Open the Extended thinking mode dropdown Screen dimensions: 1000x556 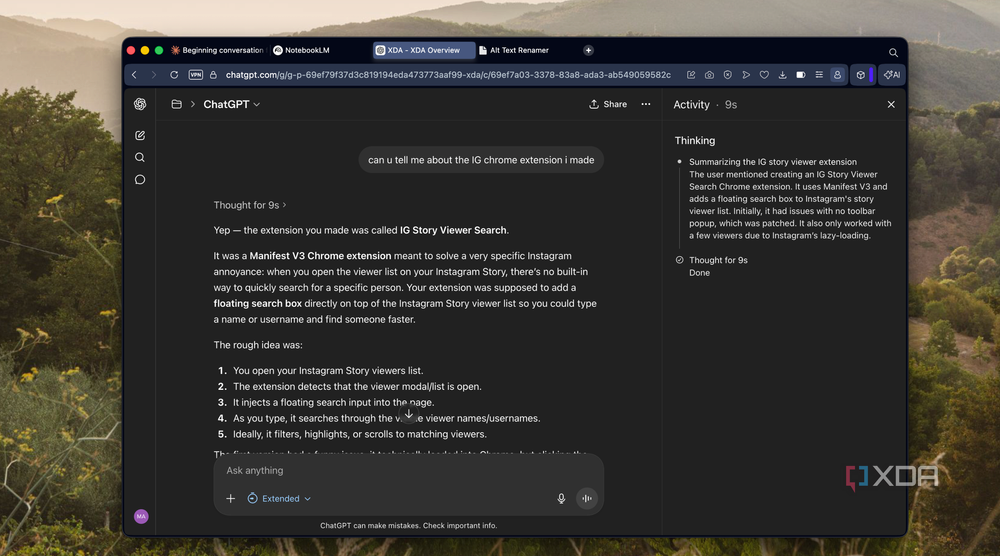pos(279,499)
